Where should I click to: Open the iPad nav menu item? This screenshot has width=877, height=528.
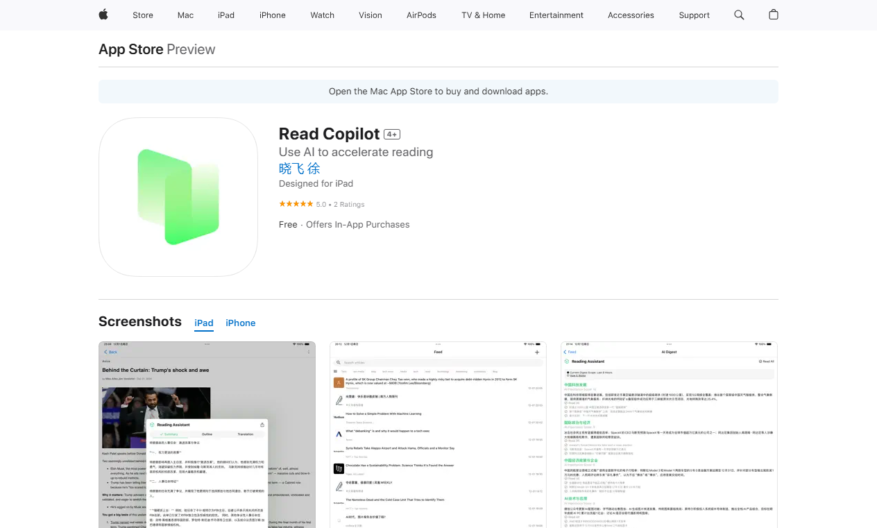tap(226, 15)
